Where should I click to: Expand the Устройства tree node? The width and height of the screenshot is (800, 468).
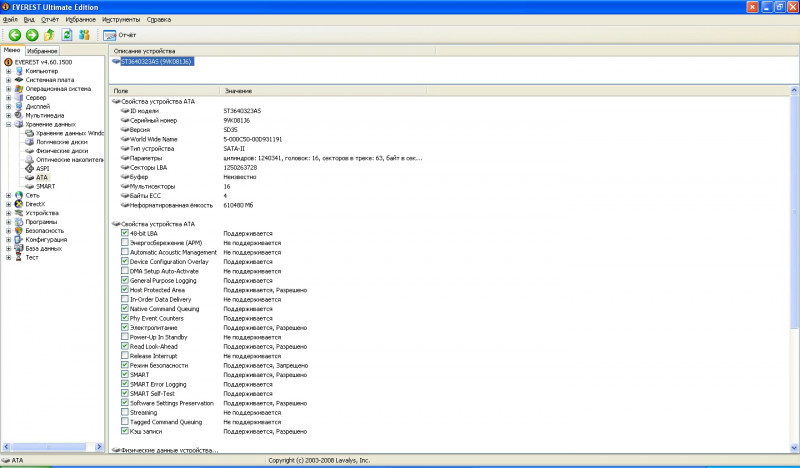(8, 213)
